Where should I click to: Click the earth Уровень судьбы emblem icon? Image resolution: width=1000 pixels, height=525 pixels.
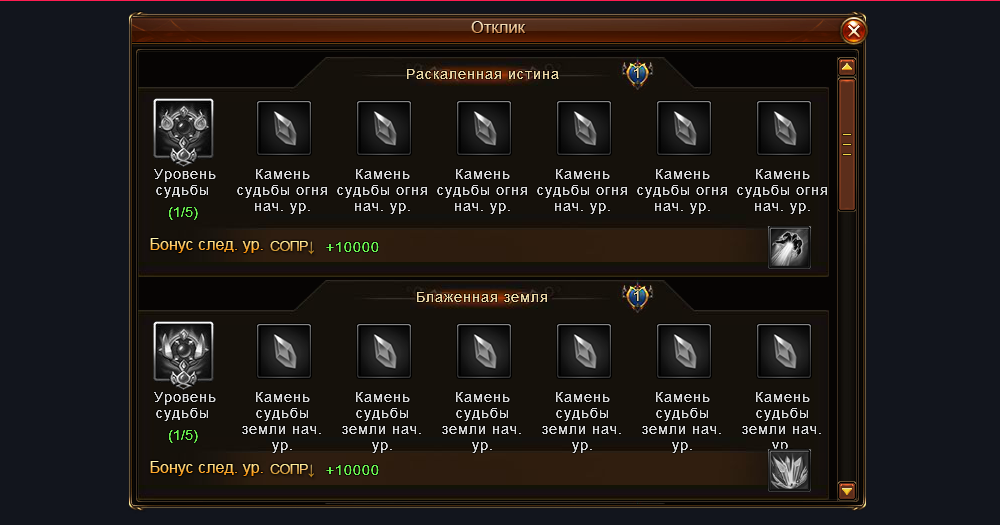click(x=183, y=352)
